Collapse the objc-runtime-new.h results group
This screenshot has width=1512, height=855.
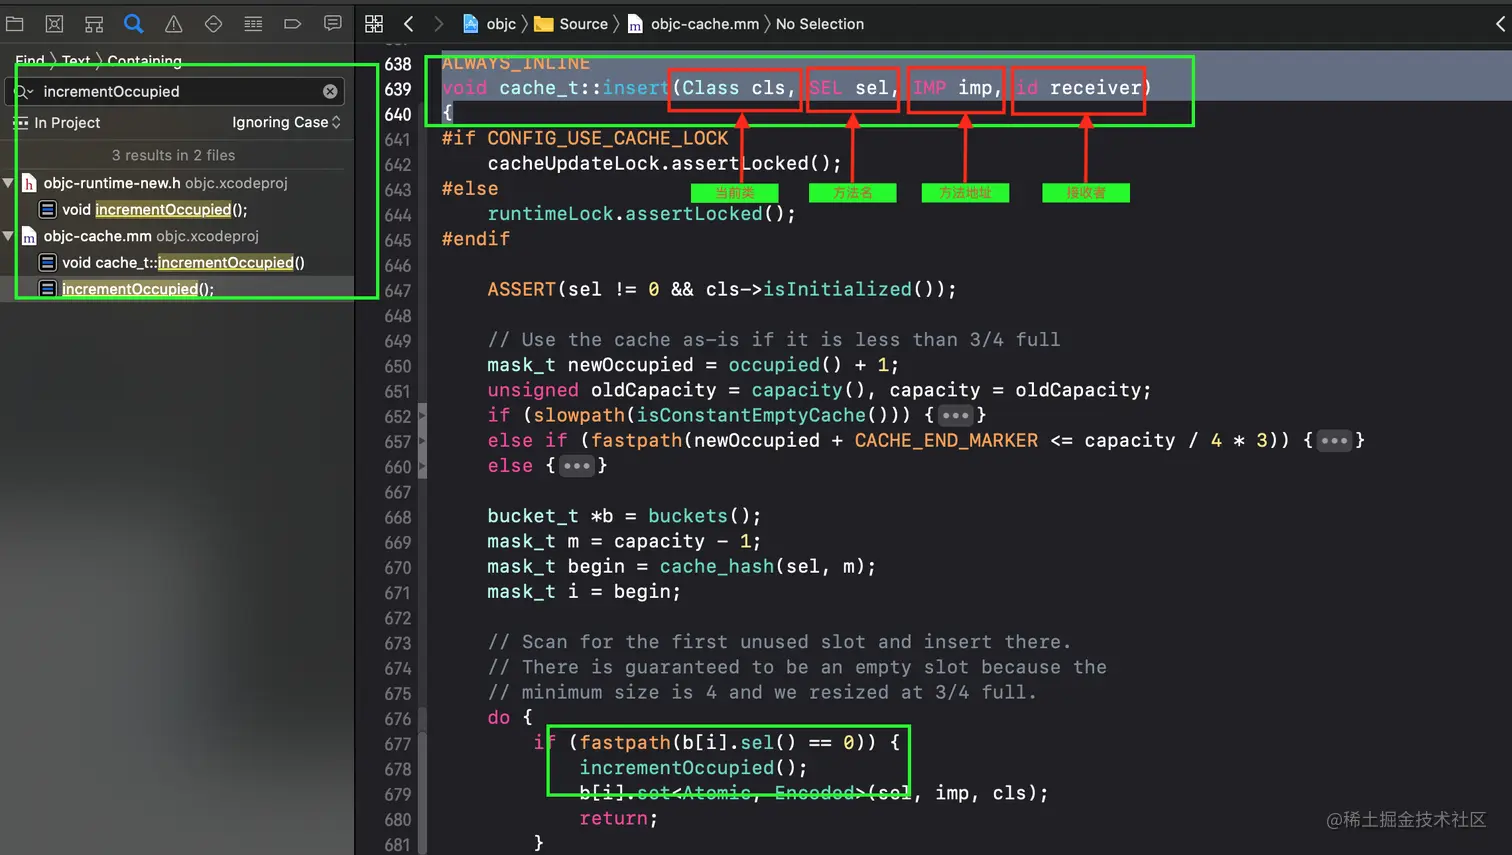[x=8, y=183]
